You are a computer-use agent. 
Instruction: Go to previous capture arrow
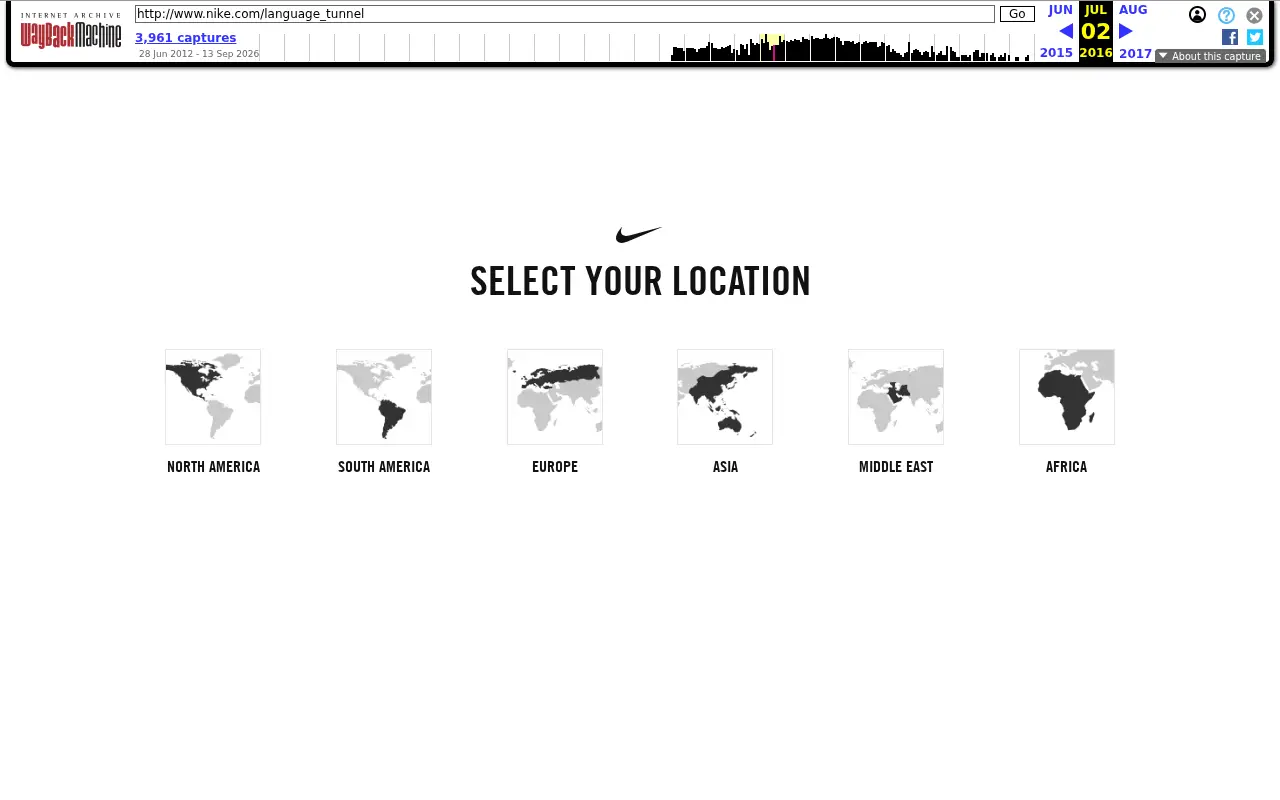click(1066, 31)
